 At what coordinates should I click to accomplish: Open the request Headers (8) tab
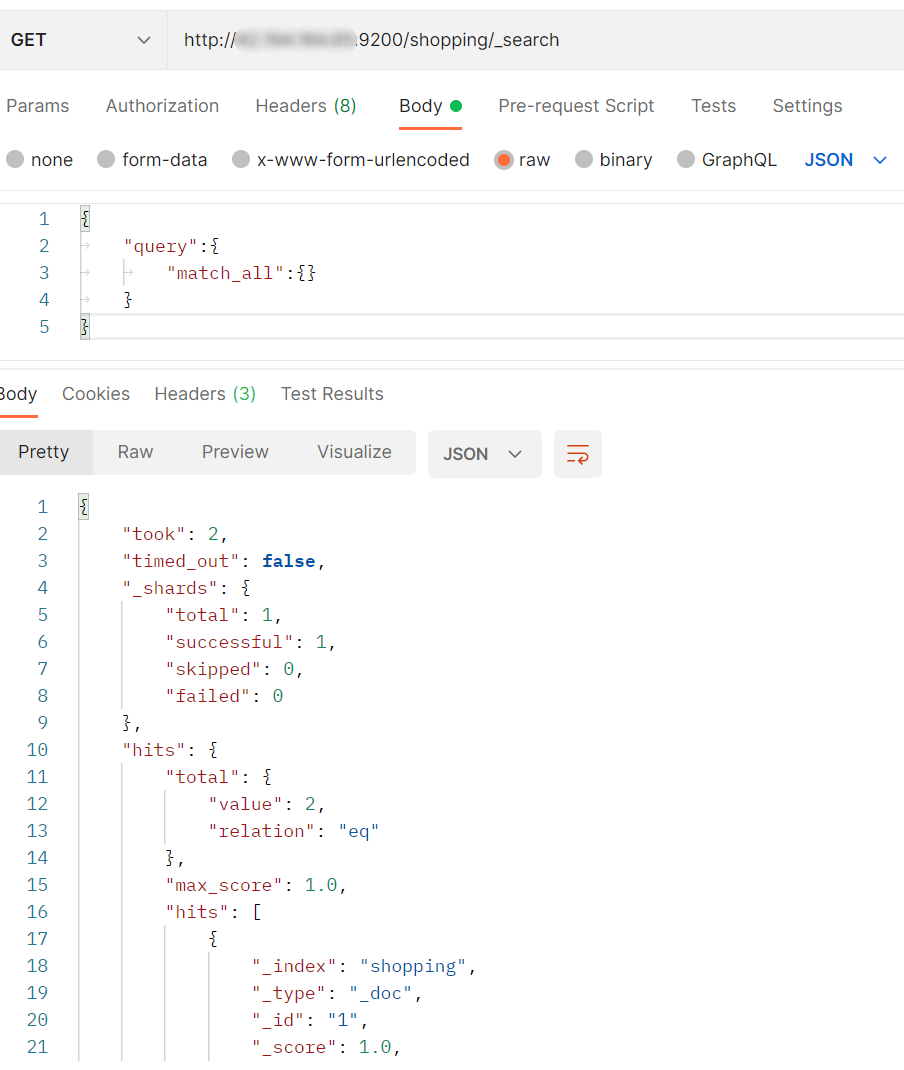(x=305, y=106)
